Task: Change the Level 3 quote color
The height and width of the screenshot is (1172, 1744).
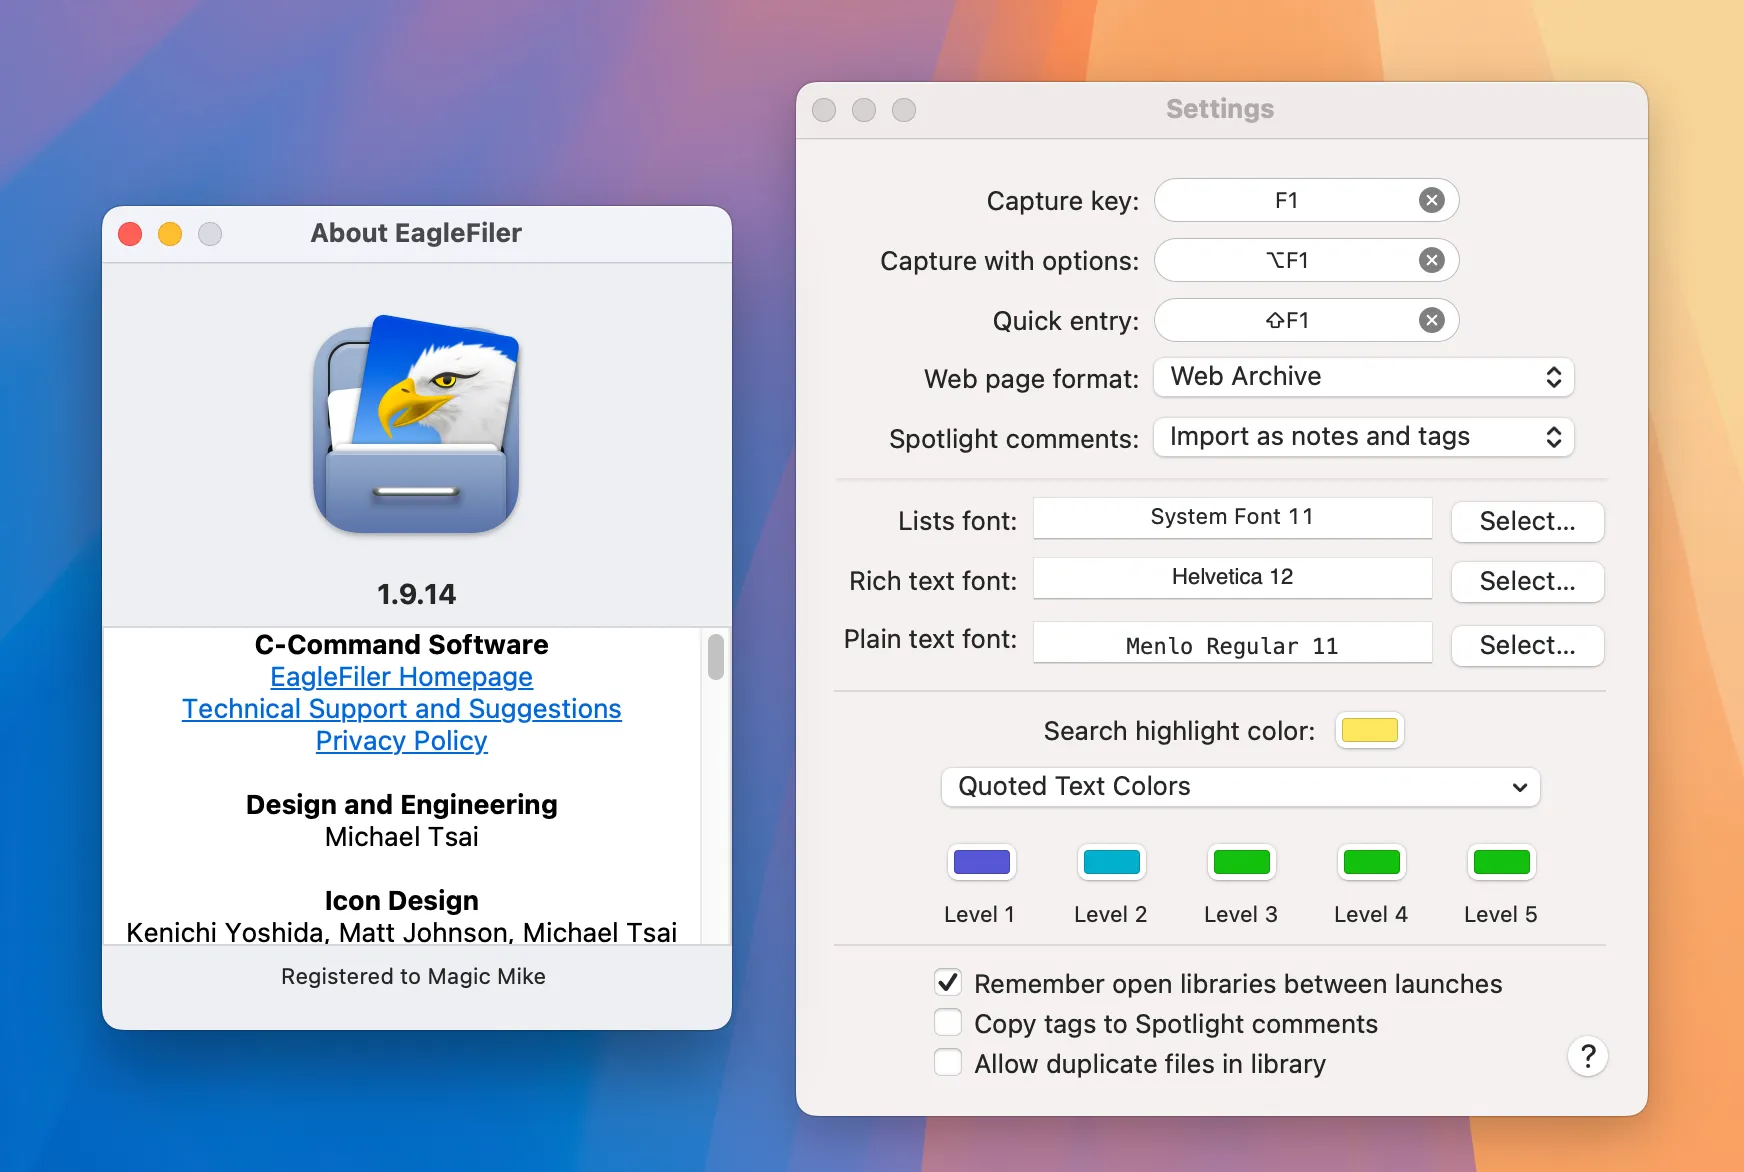Action: point(1241,862)
